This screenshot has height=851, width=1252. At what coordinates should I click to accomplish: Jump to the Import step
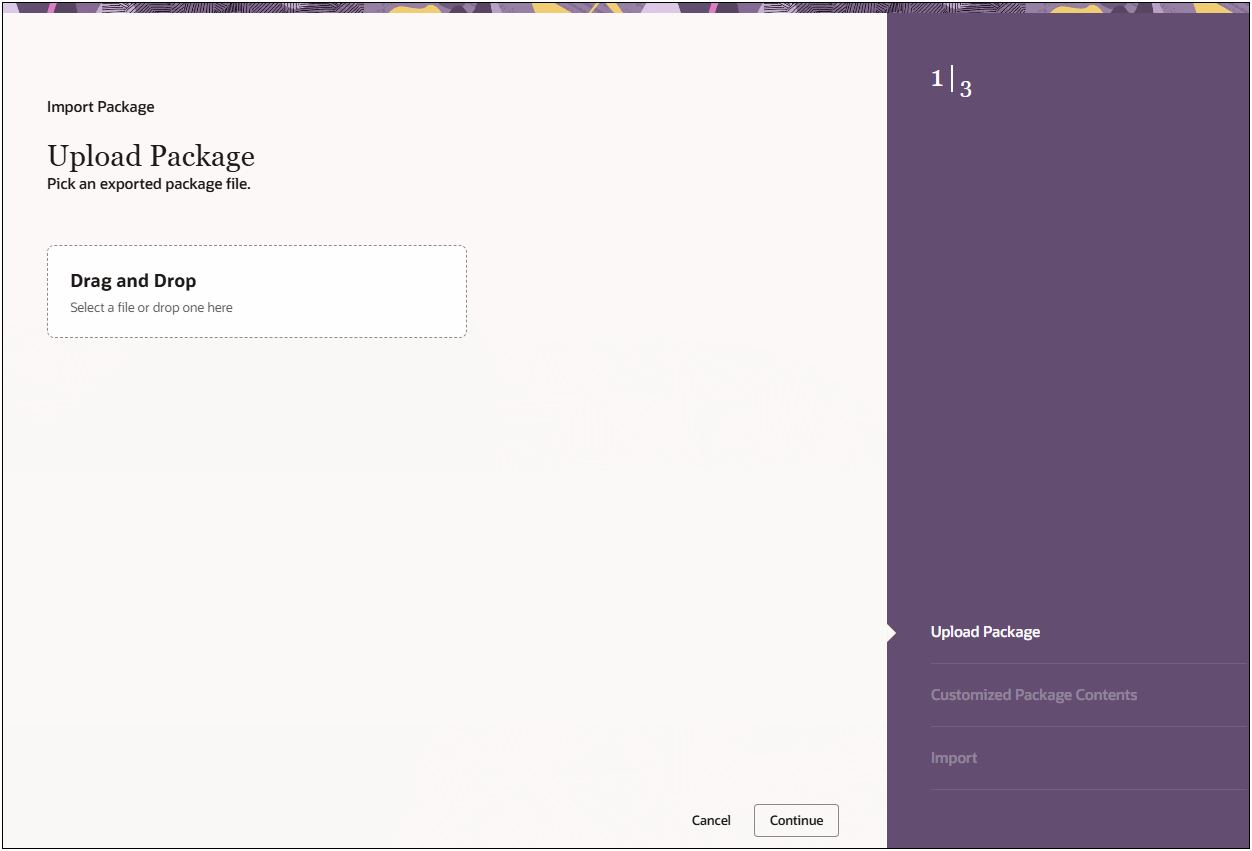(954, 758)
